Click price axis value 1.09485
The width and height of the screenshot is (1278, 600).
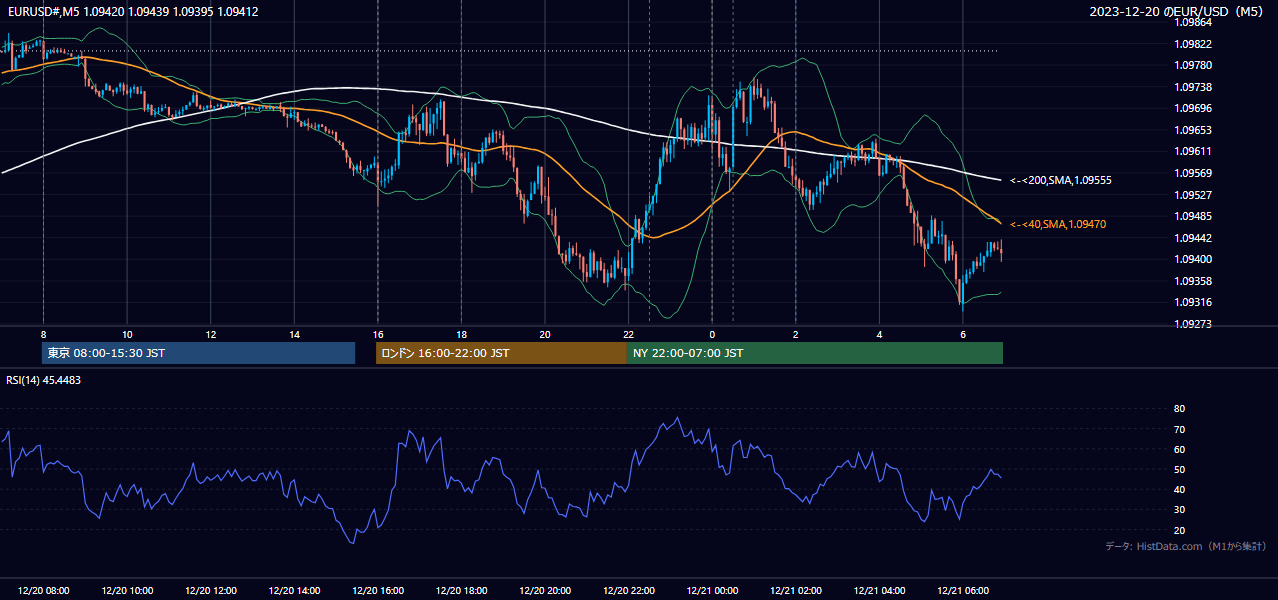[x=1192, y=217]
